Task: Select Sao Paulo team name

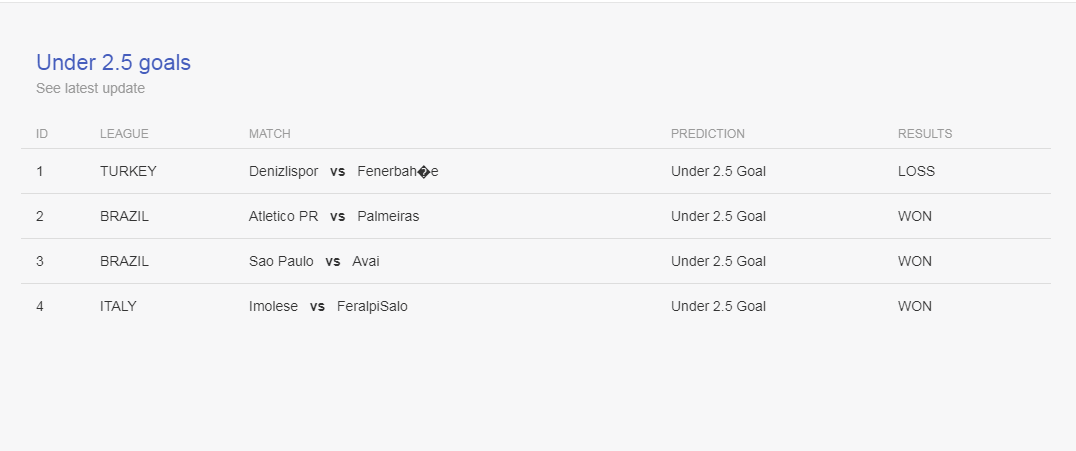Action: coord(281,262)
